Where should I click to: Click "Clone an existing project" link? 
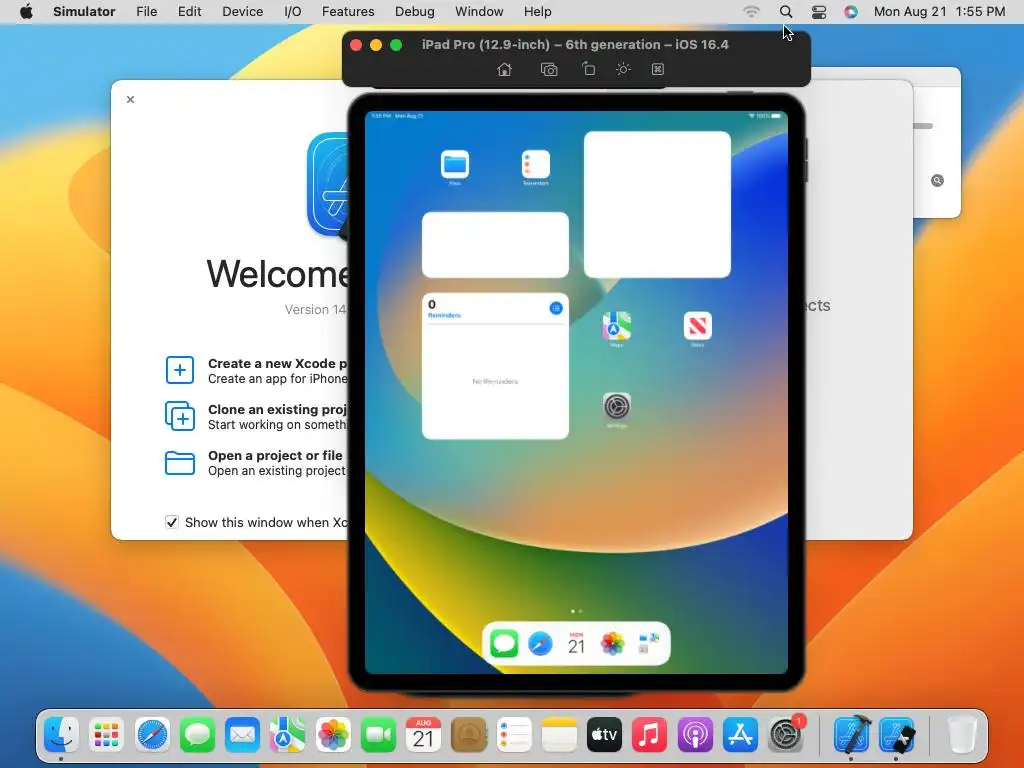click(x=278, y=409)
